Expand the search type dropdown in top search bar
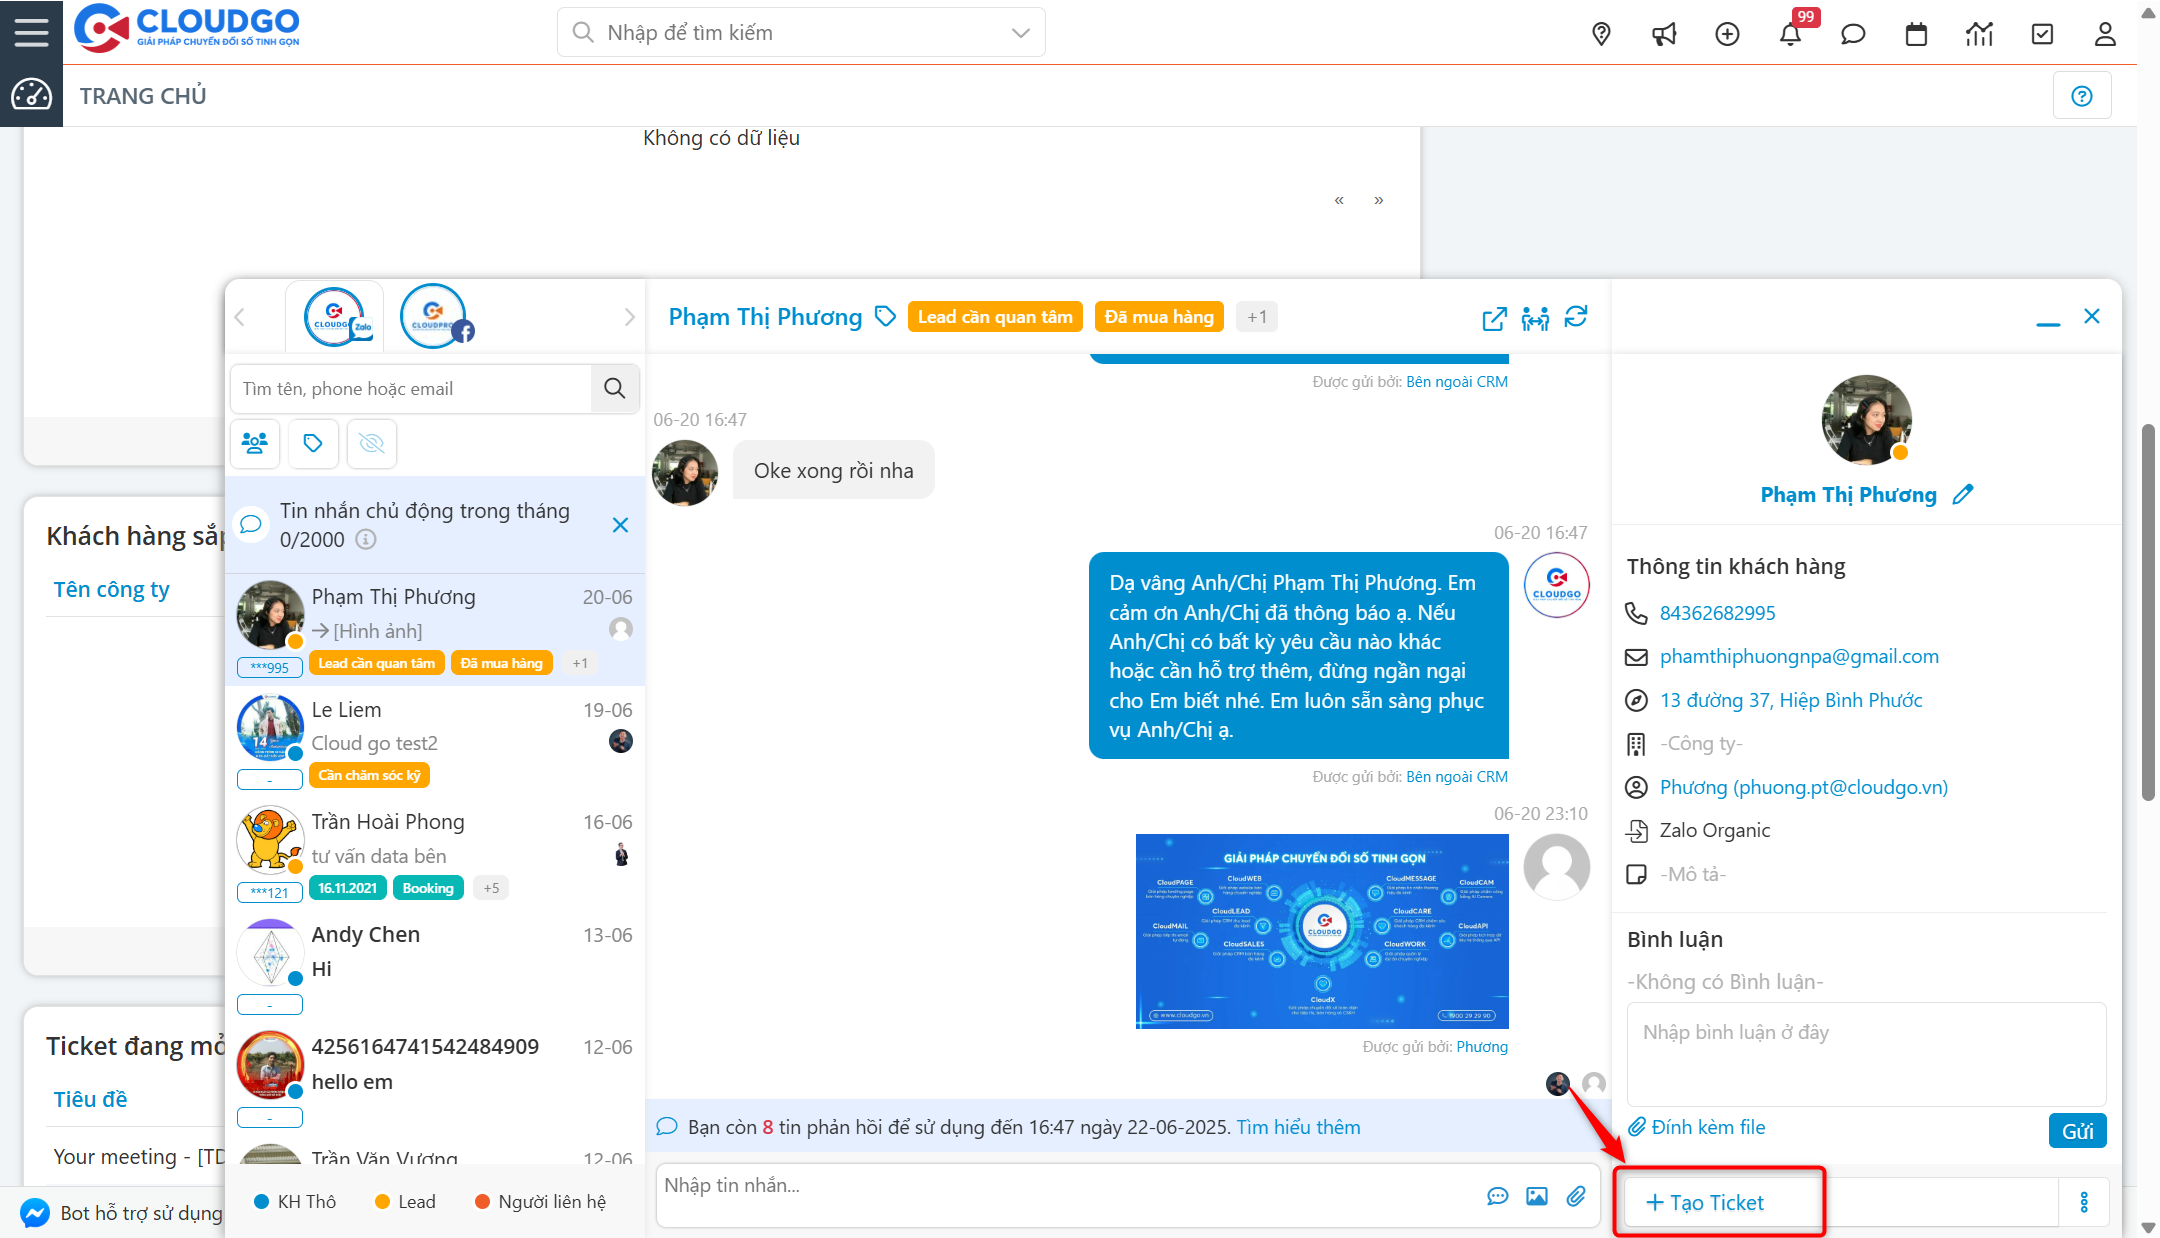Image resolution: width=2160 pixels, height=1238 pixels. pyautogui.click(x=1019, y=32)
